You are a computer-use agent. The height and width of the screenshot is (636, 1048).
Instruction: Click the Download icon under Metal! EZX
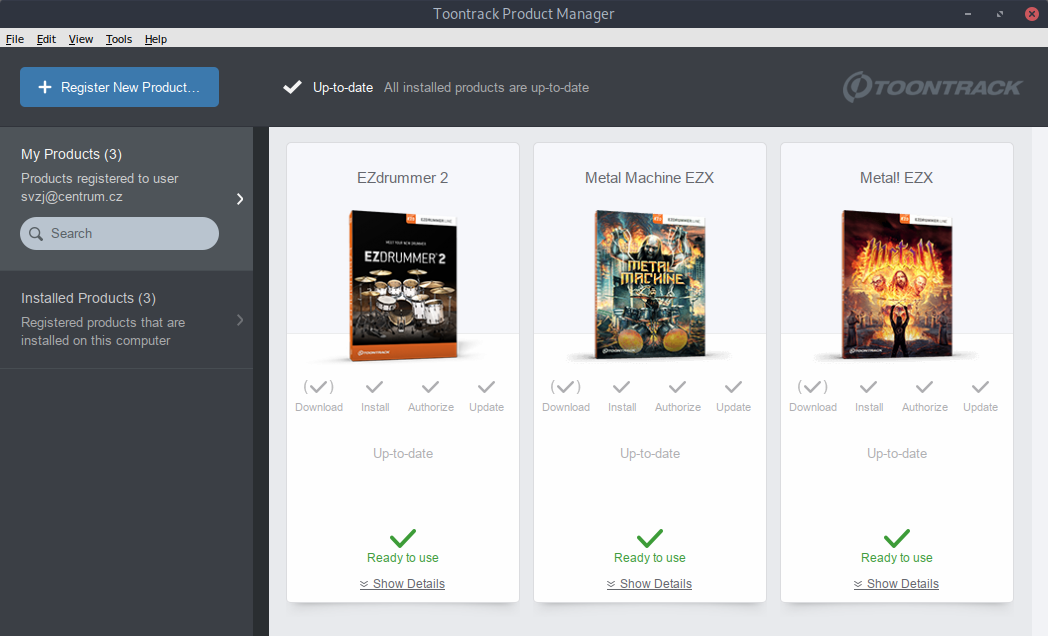[812, 389]
